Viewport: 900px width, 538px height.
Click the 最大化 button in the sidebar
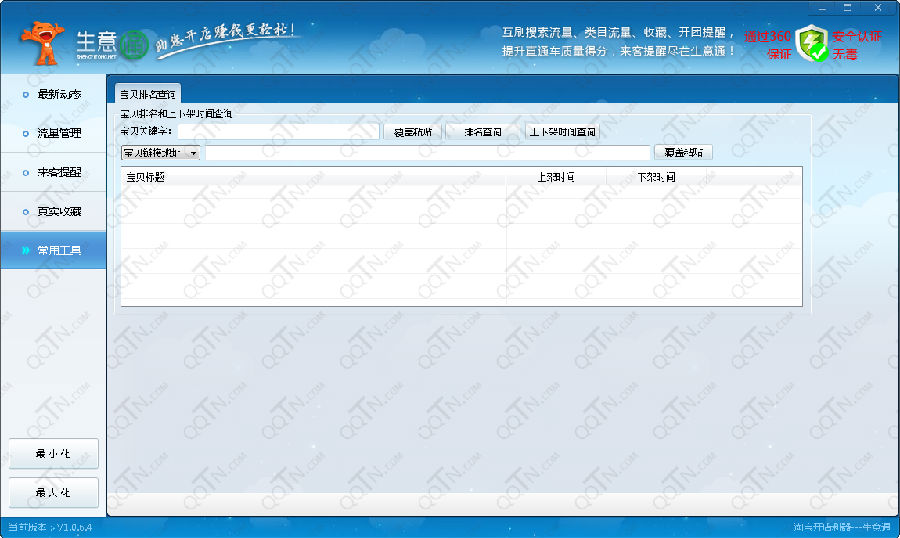coord(53,493)
